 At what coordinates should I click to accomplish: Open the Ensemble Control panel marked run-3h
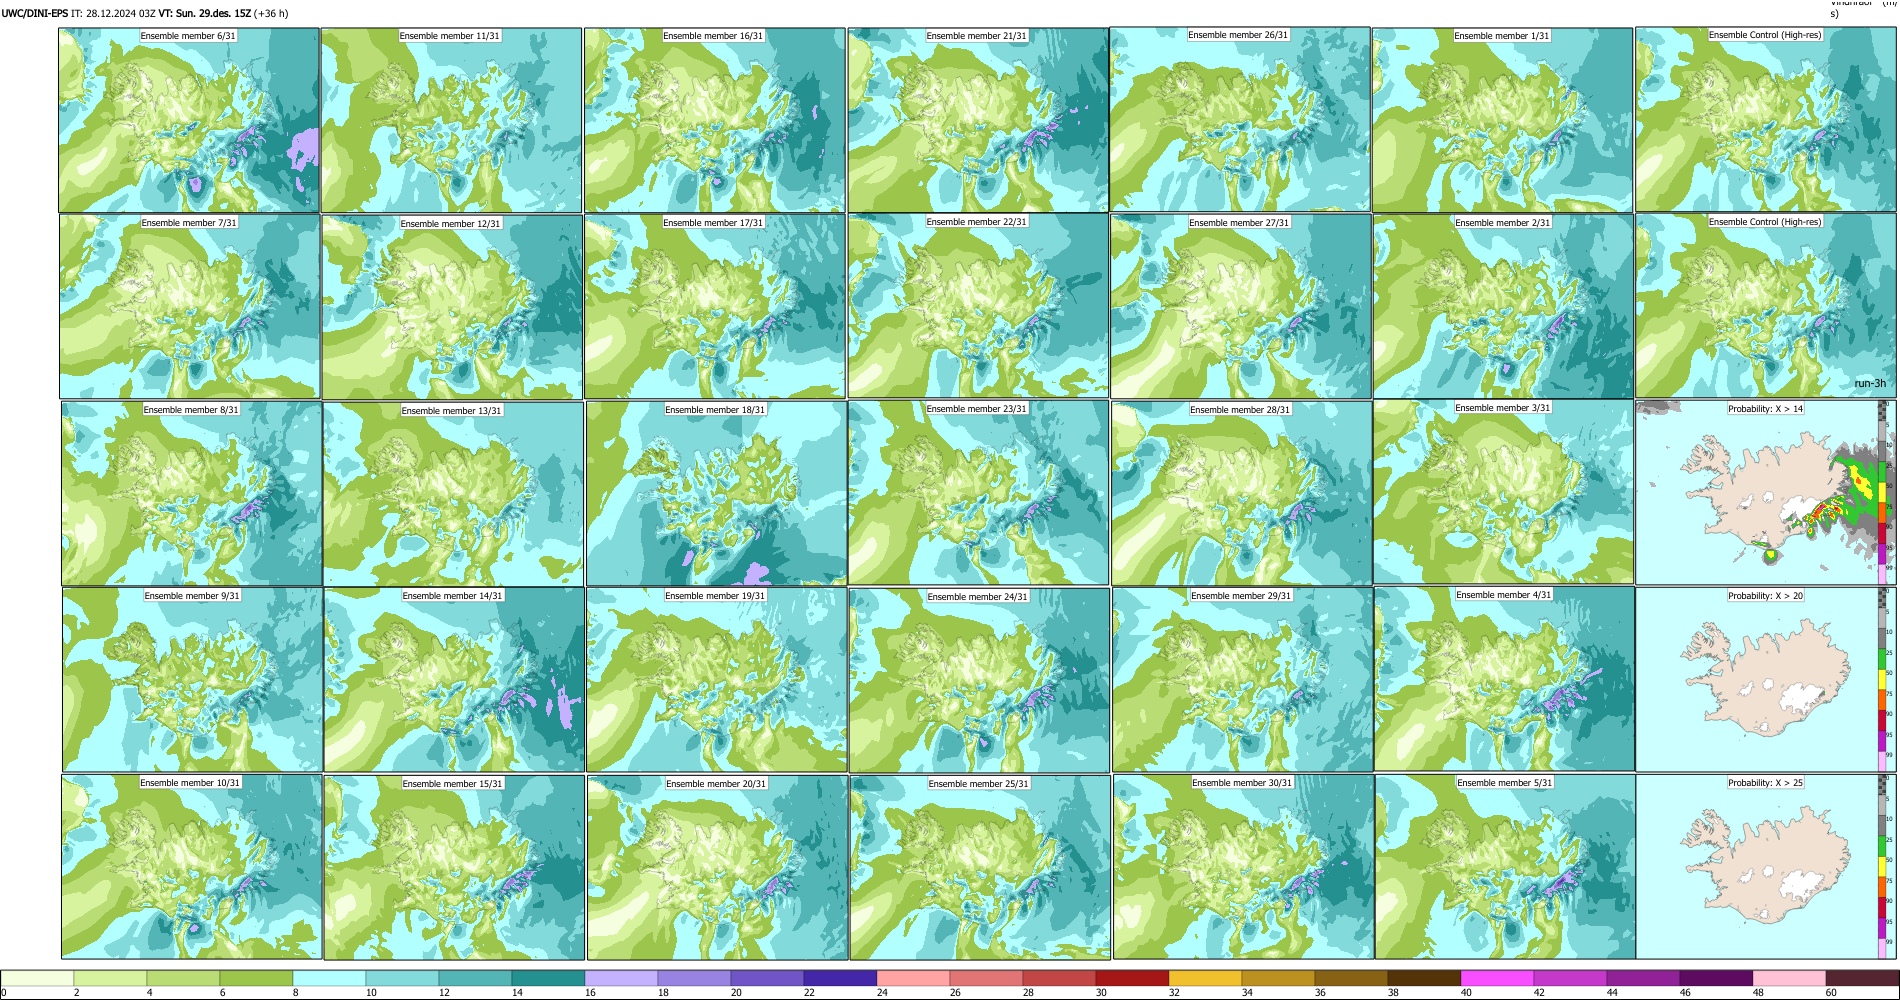click(1765, 305)
